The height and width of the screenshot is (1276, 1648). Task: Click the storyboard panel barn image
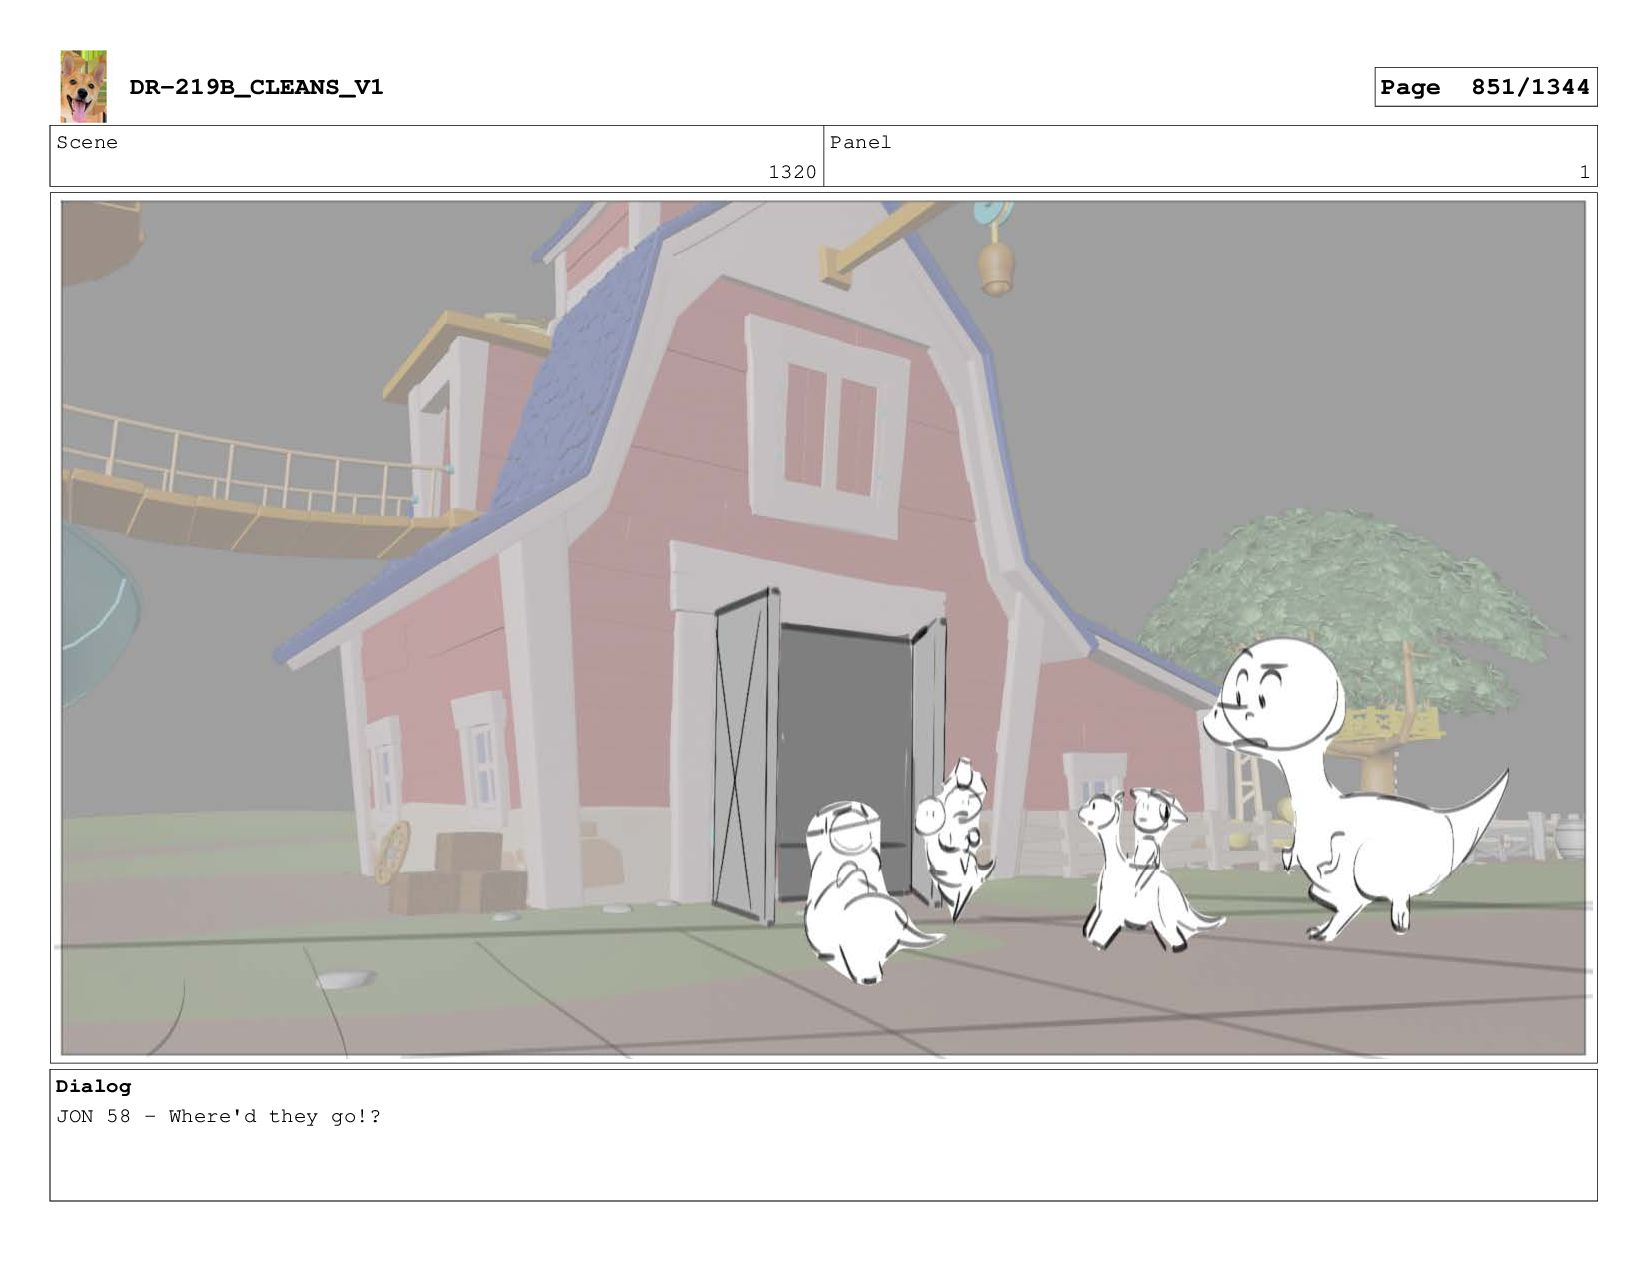pos(823,628)
